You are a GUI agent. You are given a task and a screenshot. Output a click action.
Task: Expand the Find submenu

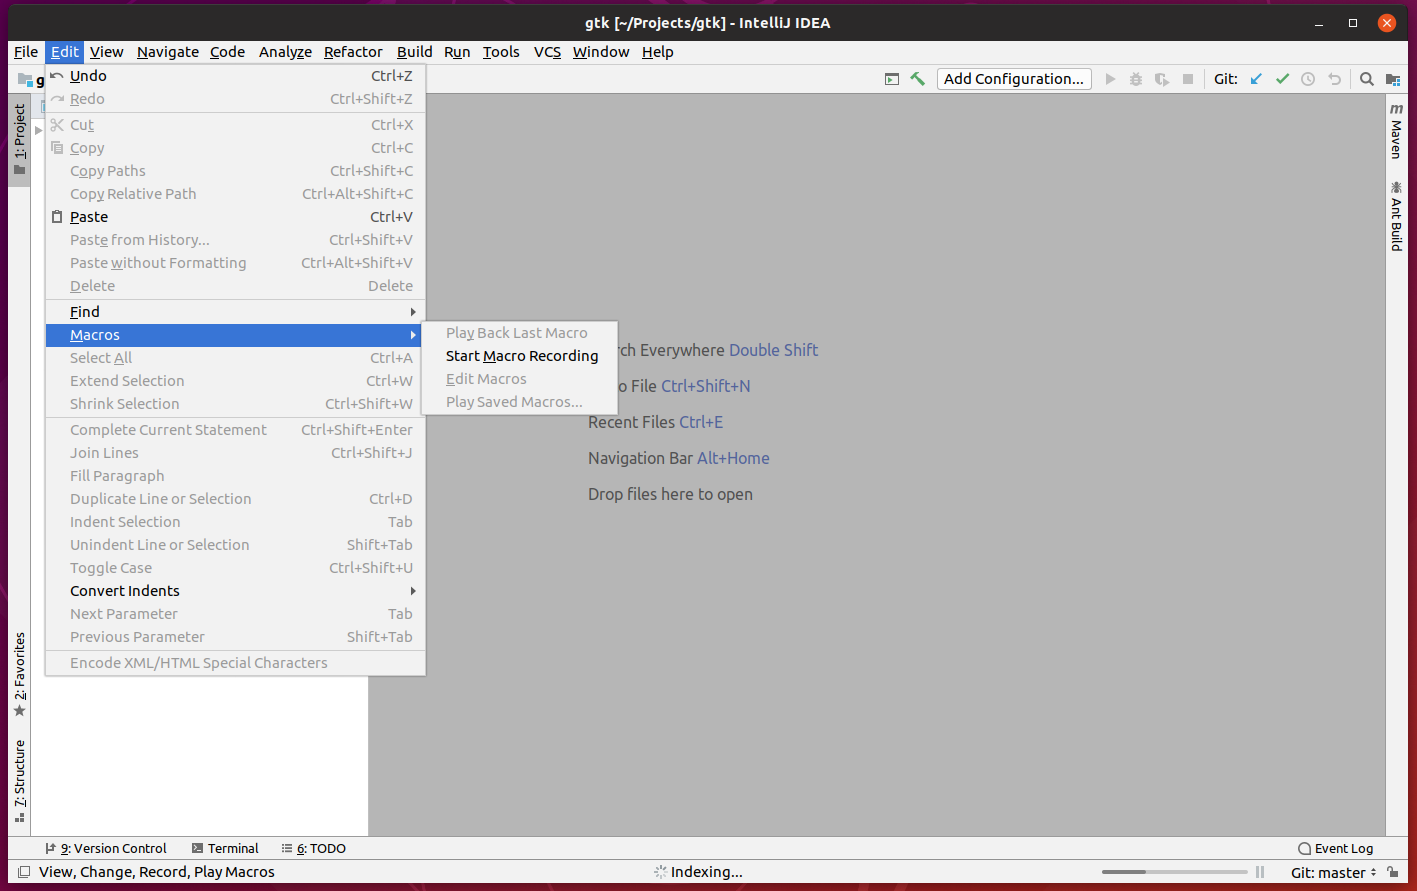(236, 312)
